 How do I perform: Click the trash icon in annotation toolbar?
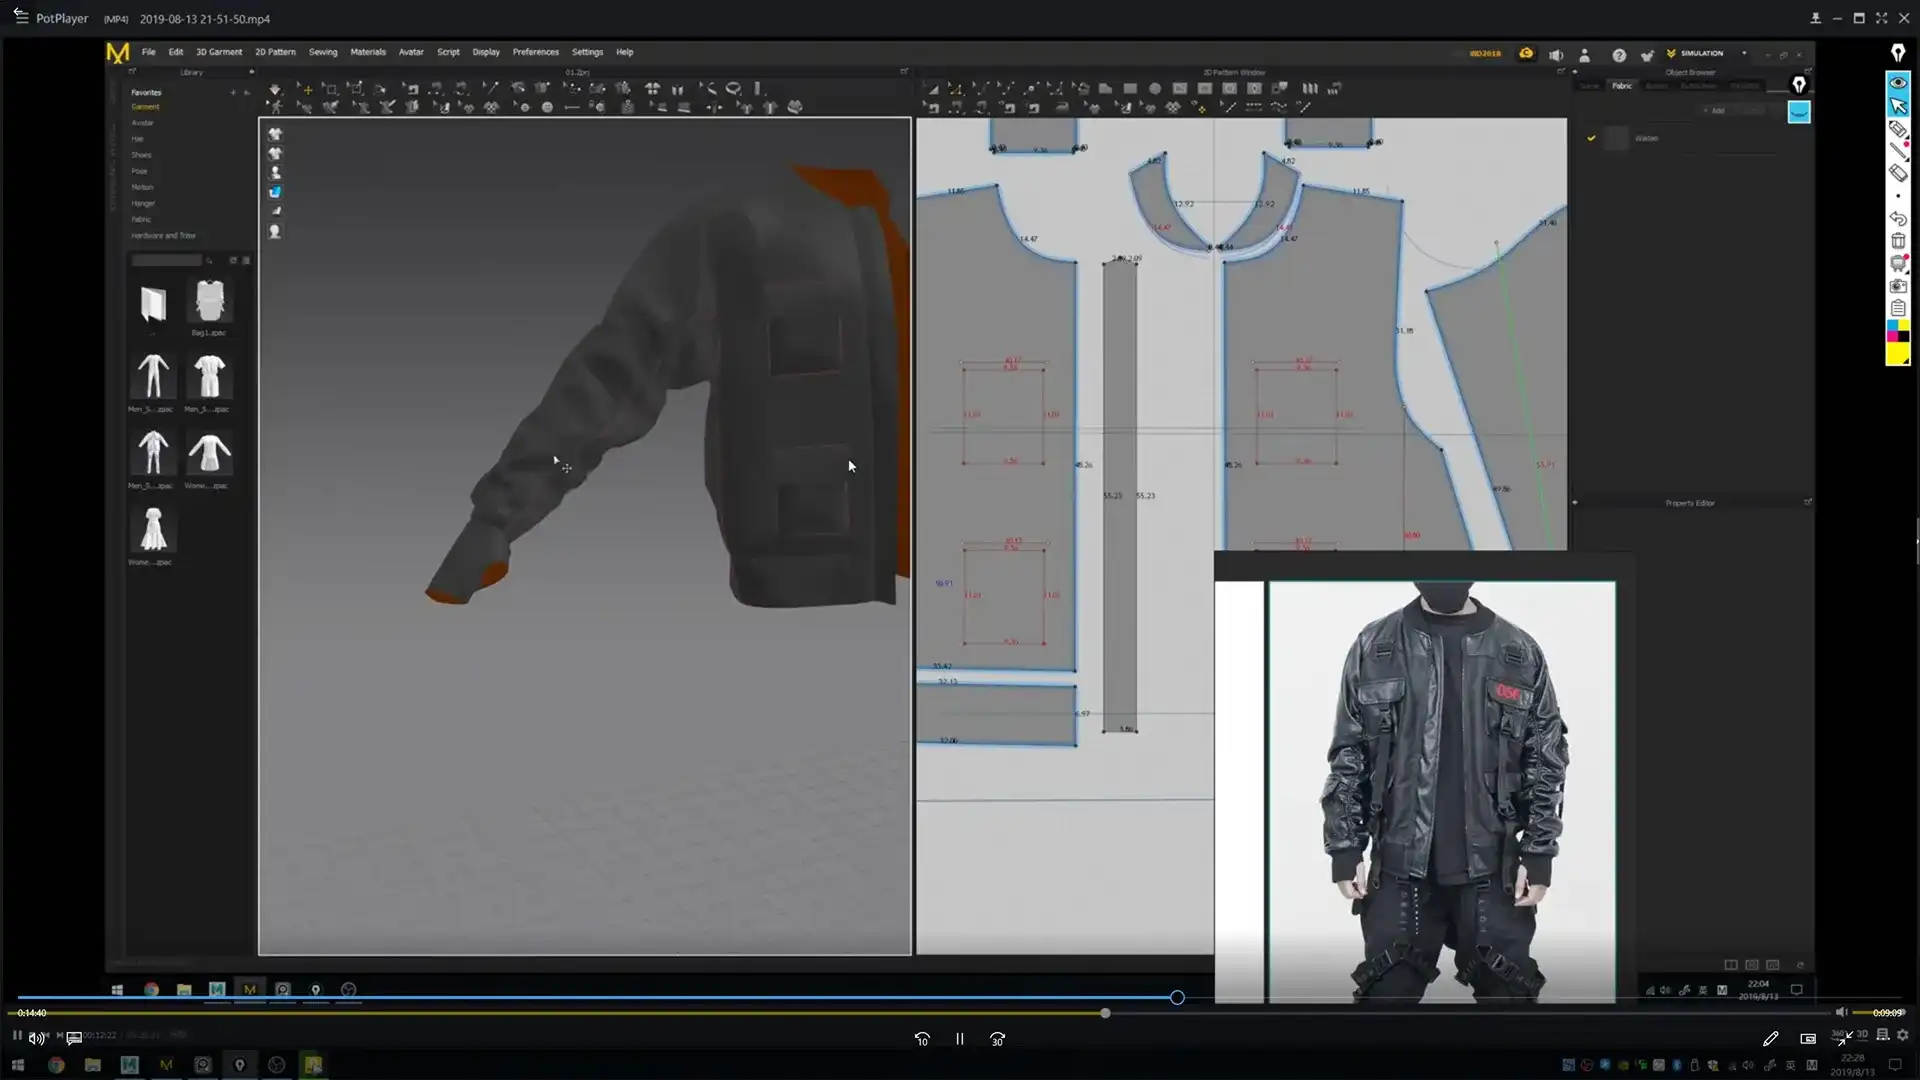pos(1898,241)
